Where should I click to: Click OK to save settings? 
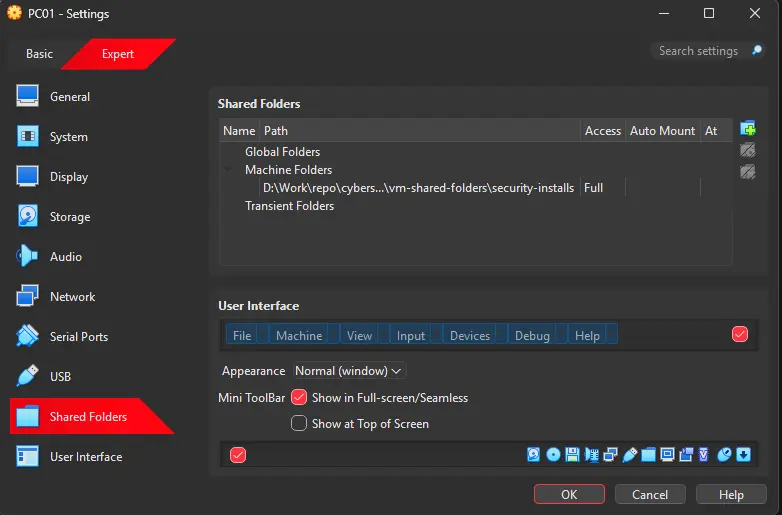pyautogui.click(x=569, y=494)
